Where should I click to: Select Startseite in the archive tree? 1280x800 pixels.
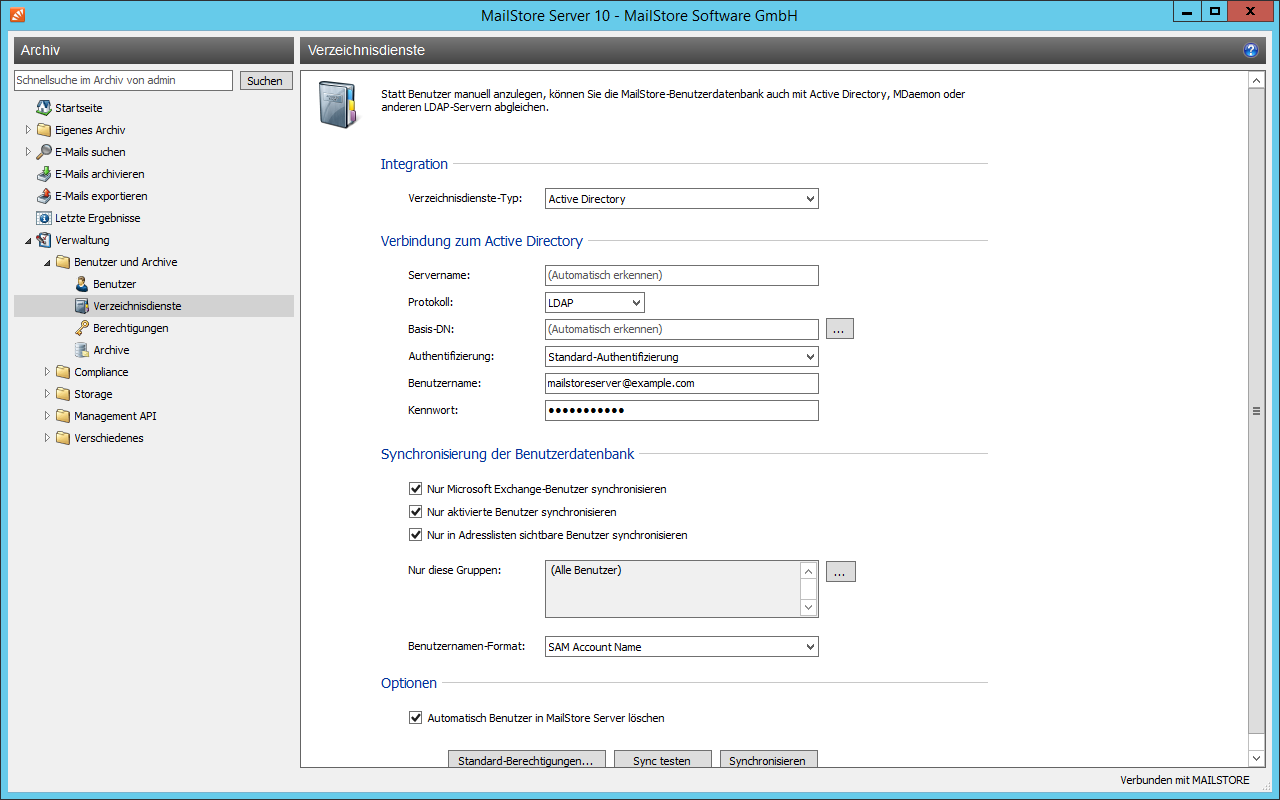point(79,108)
